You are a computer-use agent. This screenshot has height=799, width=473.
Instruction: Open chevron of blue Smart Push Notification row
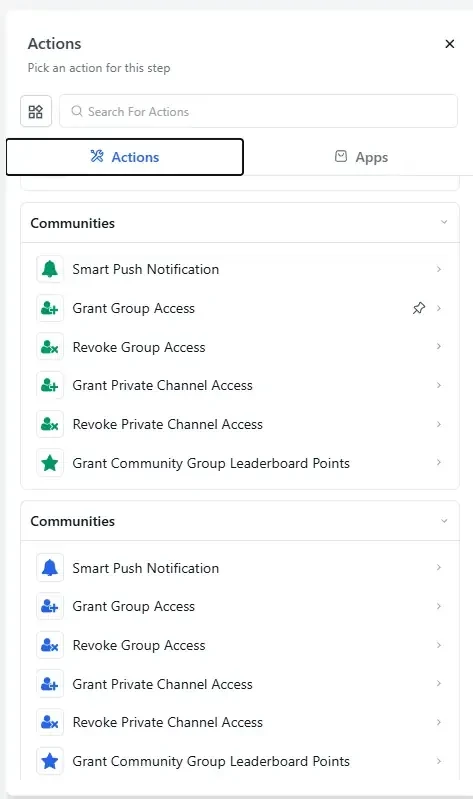click(439, 567)
